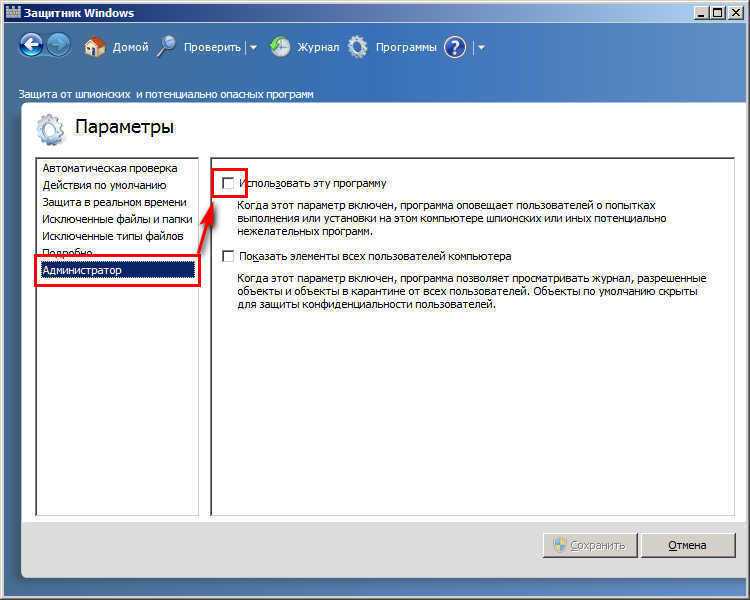The image size is (750, 600).
Task: Click the Сохранить button
Action: pos(590,545)
